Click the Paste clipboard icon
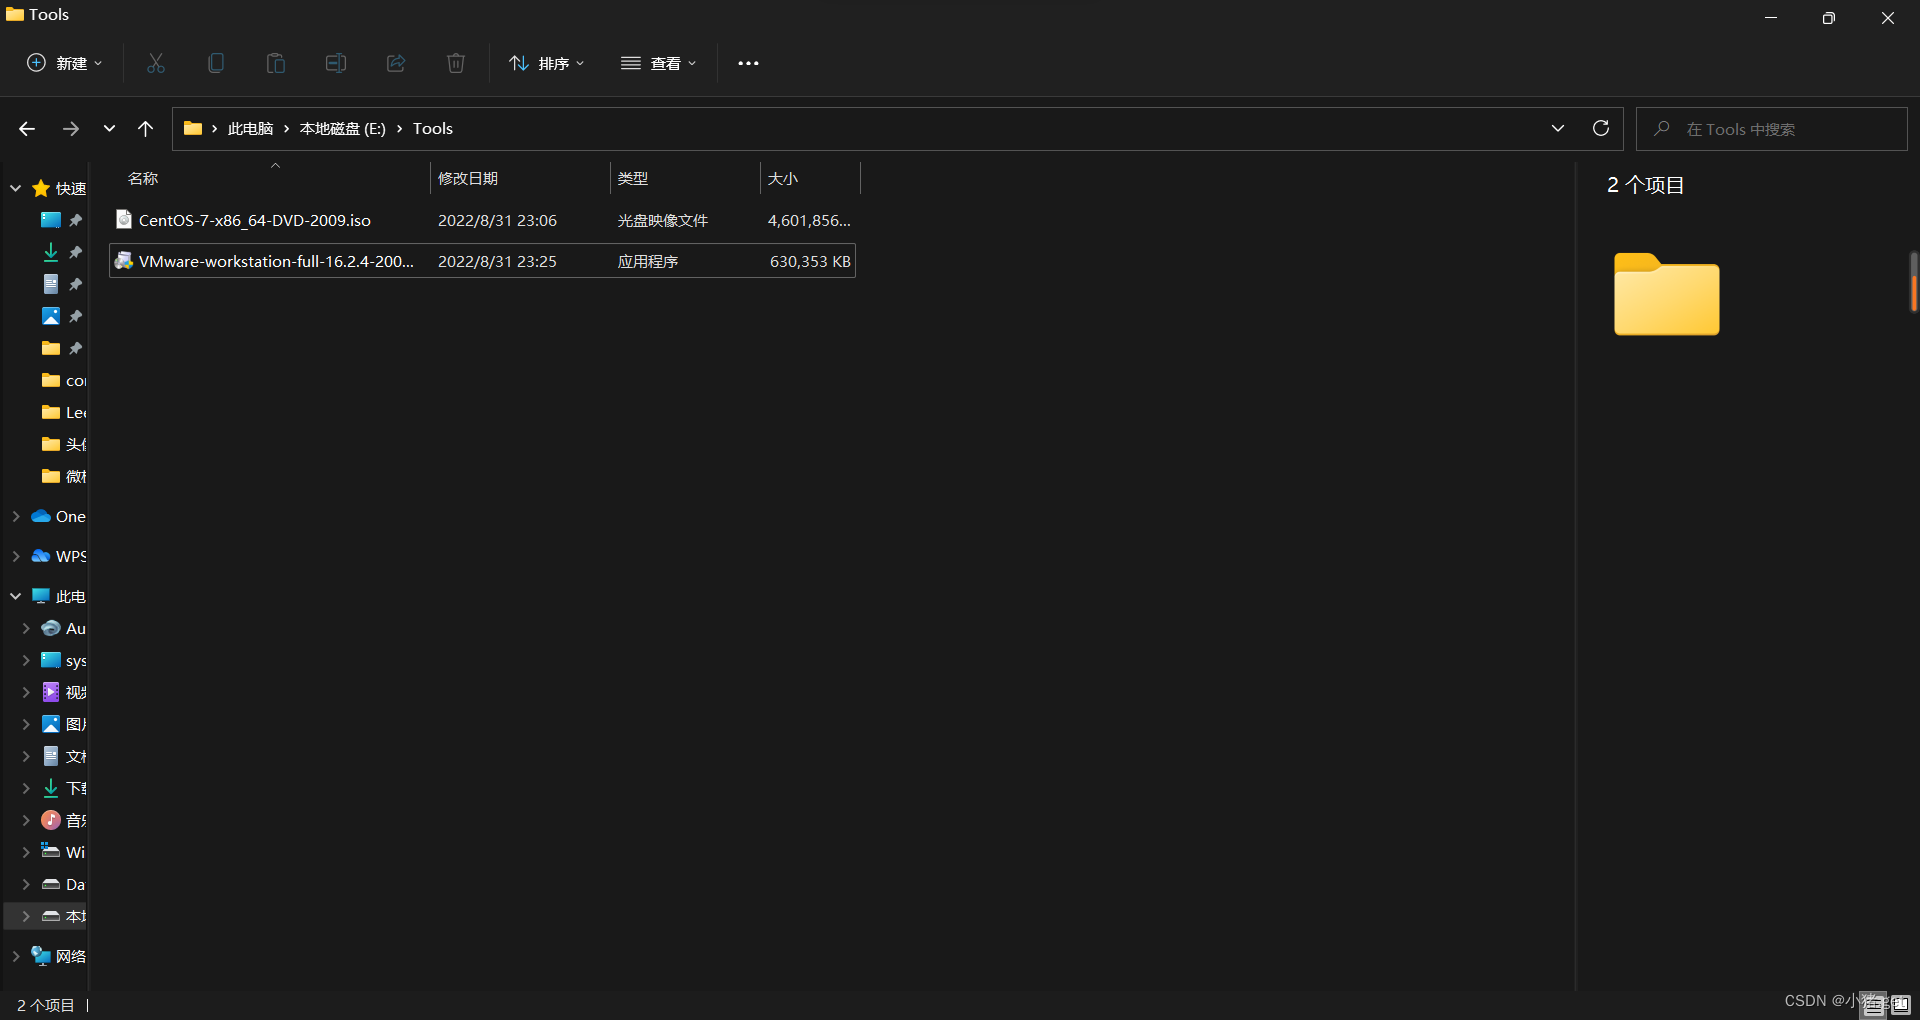1920x1020 pixels. click(x=276, y=63)
